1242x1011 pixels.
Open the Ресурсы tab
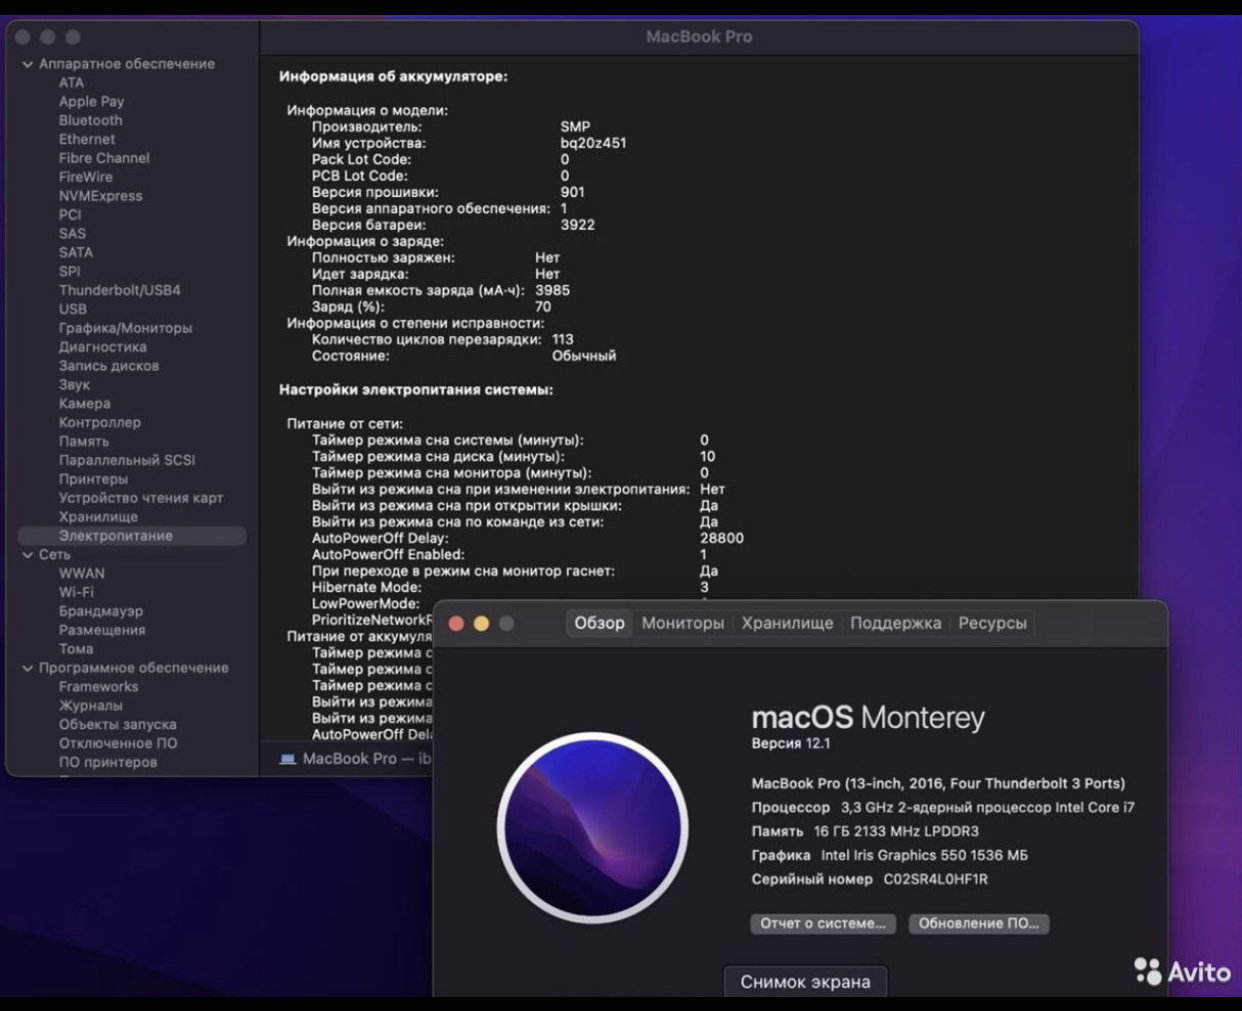tap(992, 623)
